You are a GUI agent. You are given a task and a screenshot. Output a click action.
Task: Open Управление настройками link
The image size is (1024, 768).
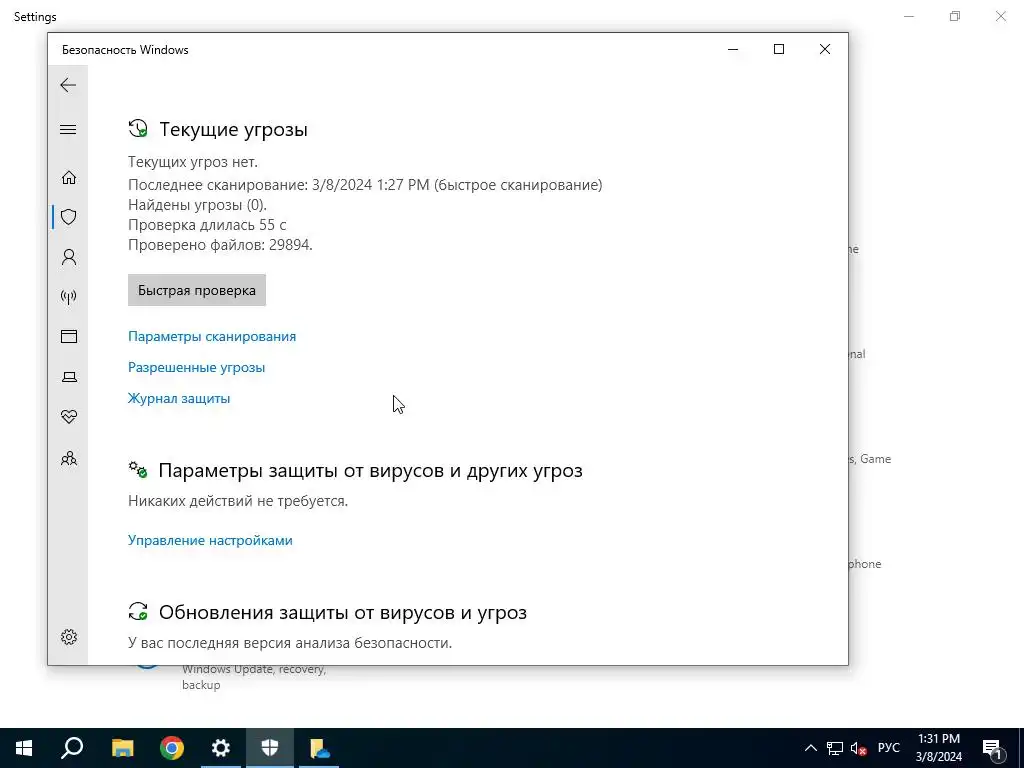[x=210, y=540]
